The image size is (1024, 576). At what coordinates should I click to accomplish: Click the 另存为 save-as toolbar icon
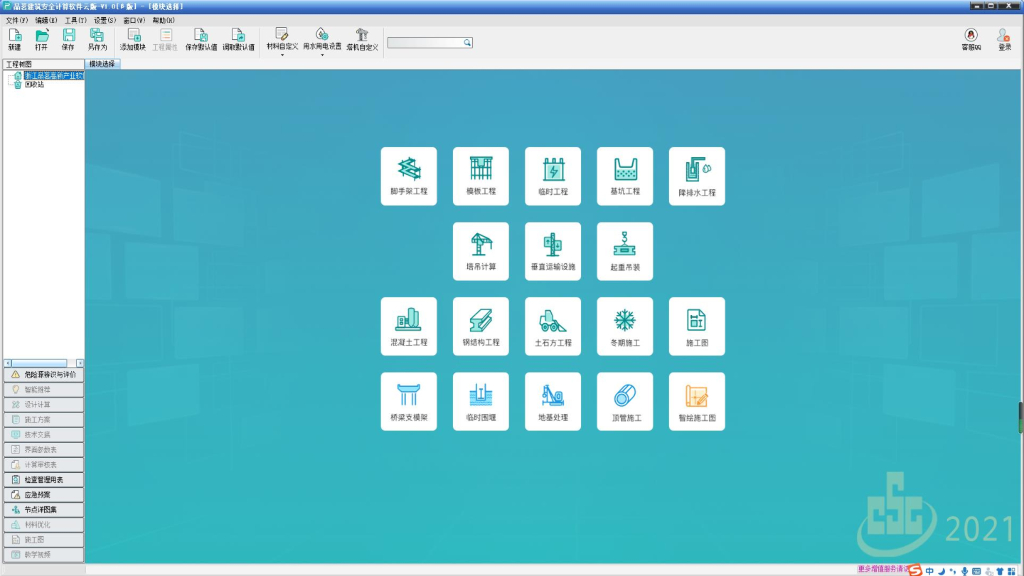97,39
